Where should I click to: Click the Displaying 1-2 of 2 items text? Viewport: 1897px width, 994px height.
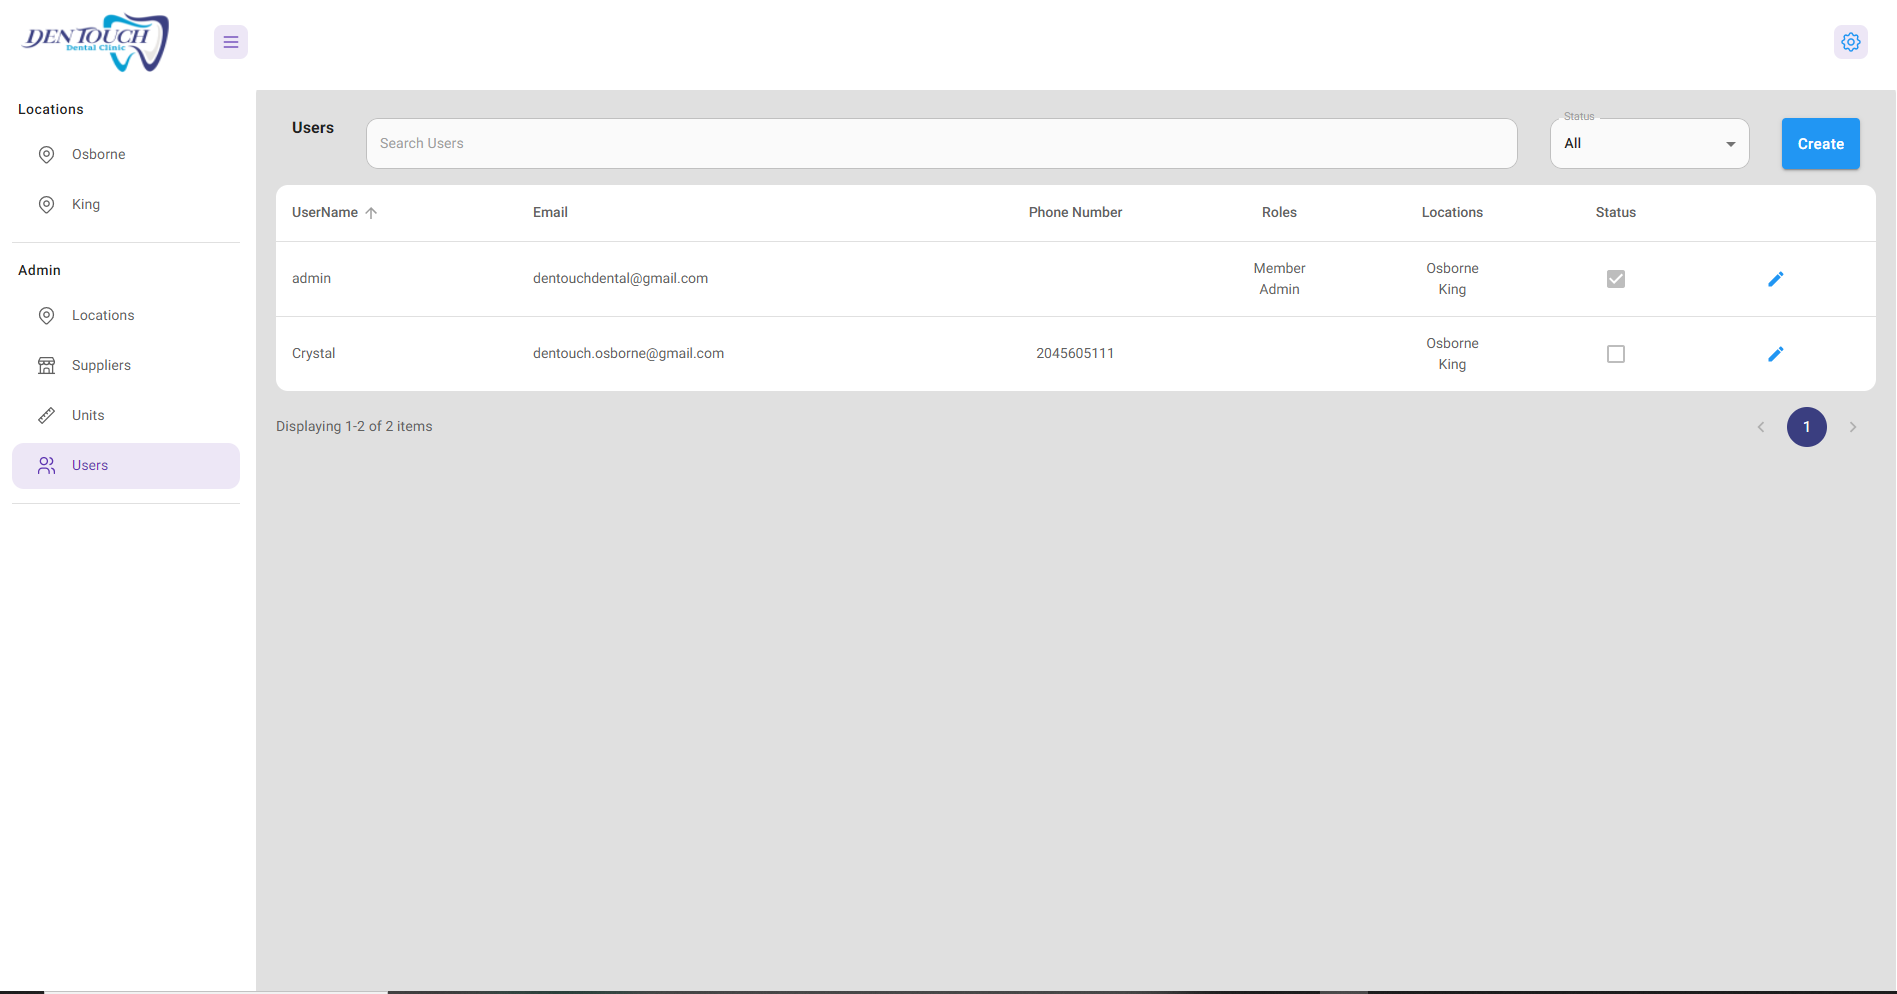click(x=354, y=427)
